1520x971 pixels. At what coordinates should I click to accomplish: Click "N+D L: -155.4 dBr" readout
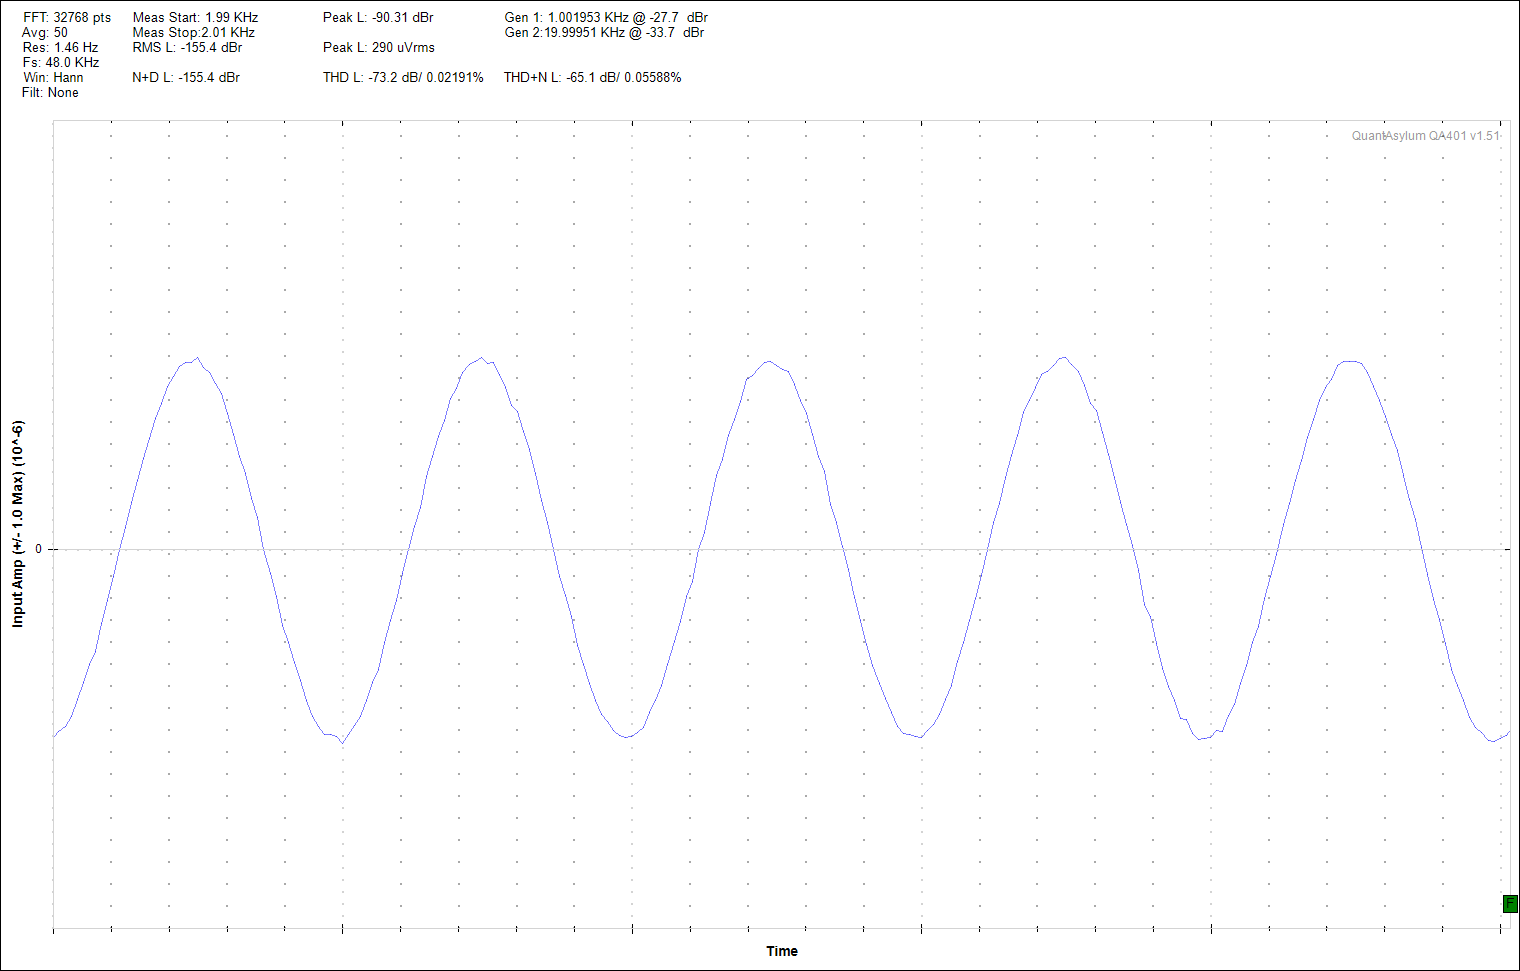pos(186,78)
